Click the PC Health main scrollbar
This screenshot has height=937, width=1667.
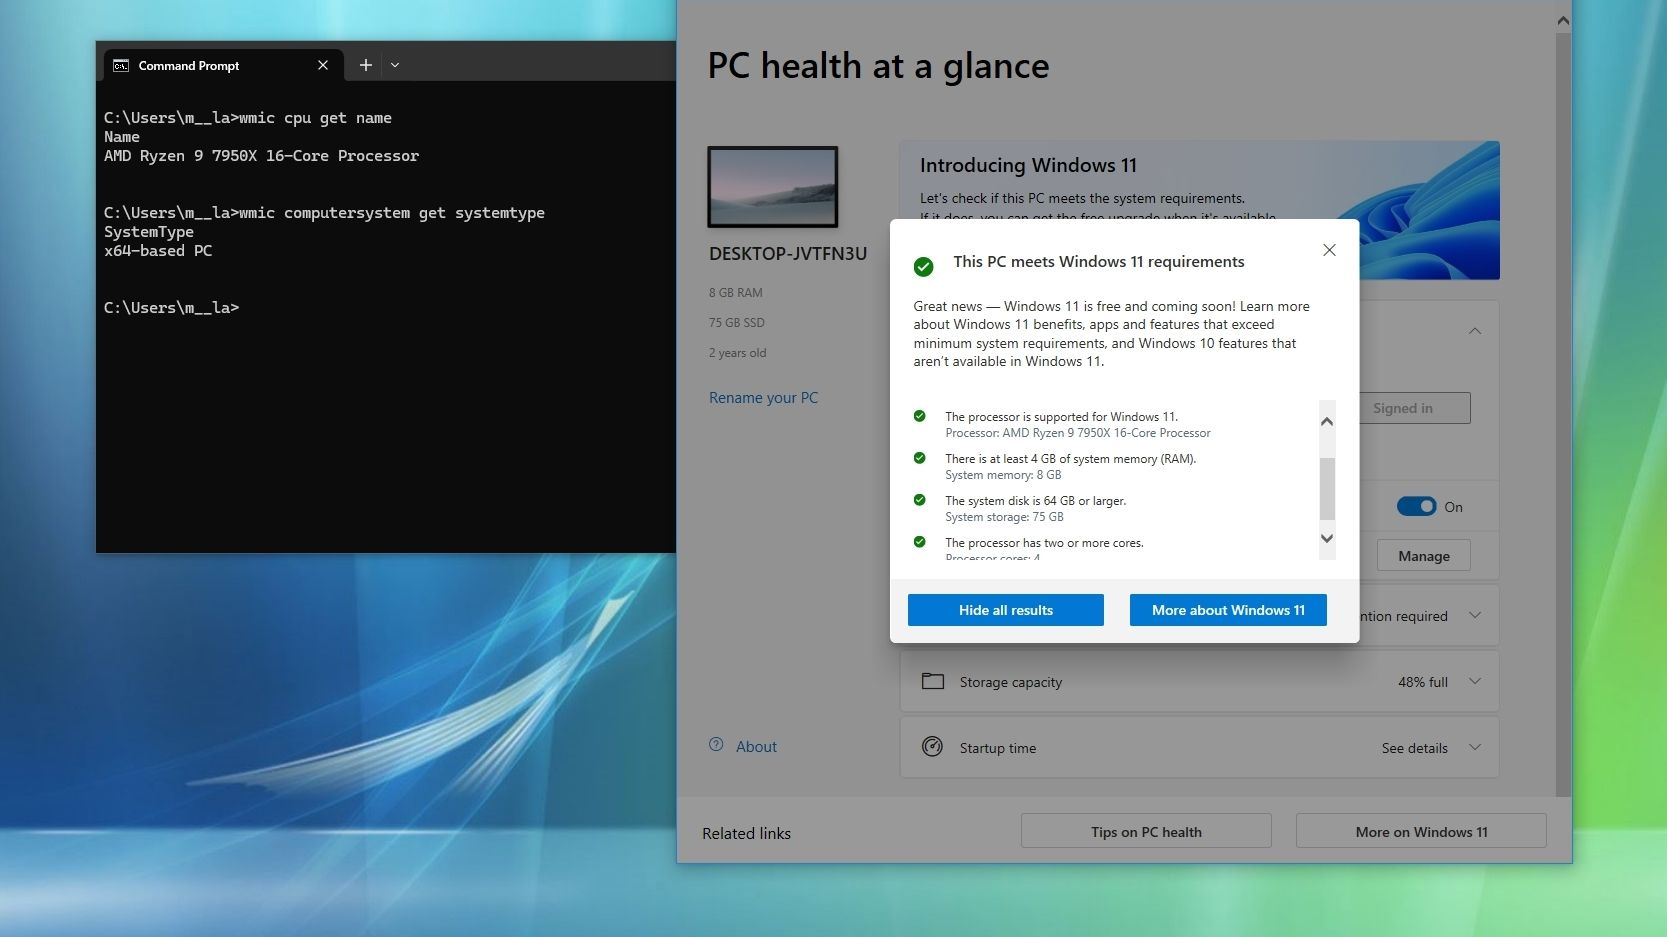coord(1563,415)
